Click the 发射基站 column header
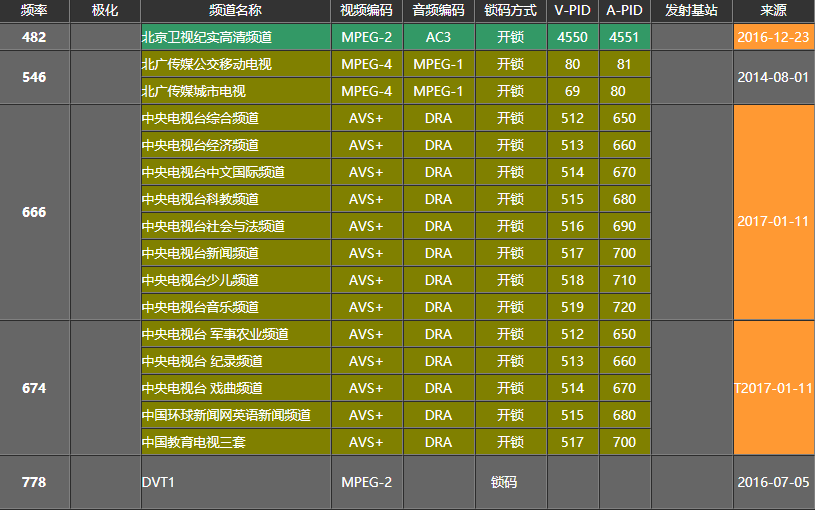 click(691, 10)
